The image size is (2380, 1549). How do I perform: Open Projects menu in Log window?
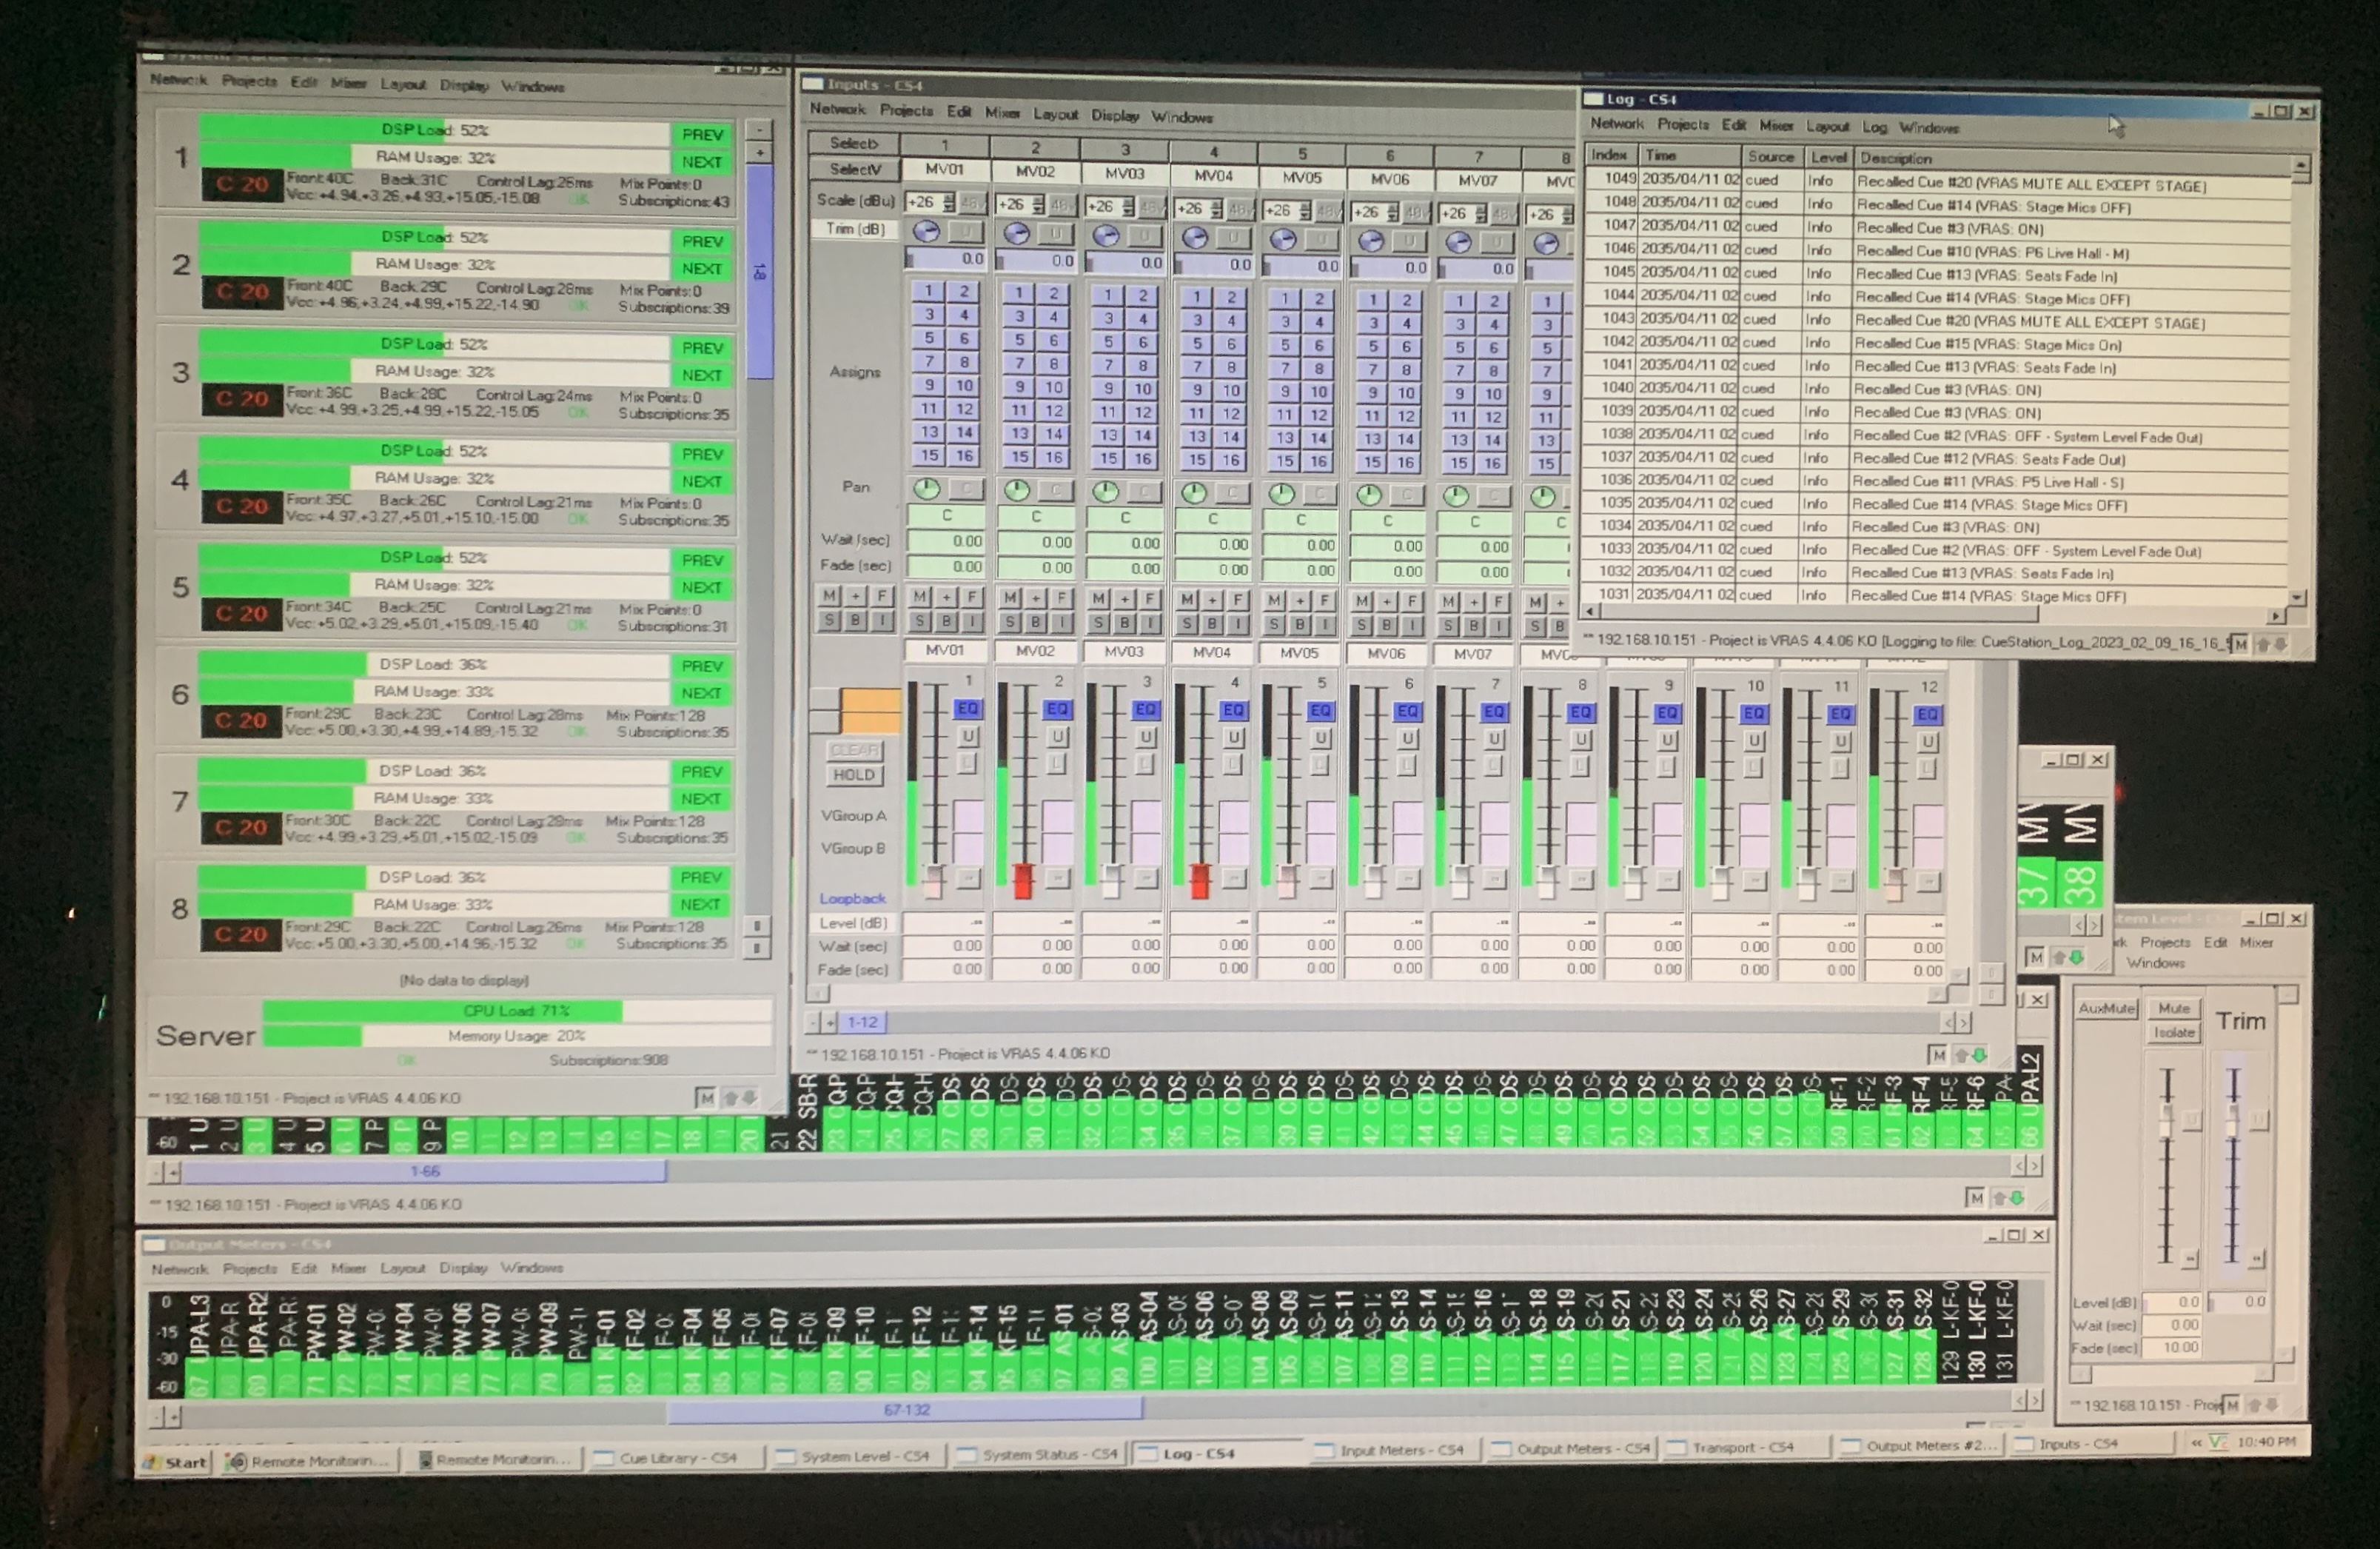(1683, 125)
